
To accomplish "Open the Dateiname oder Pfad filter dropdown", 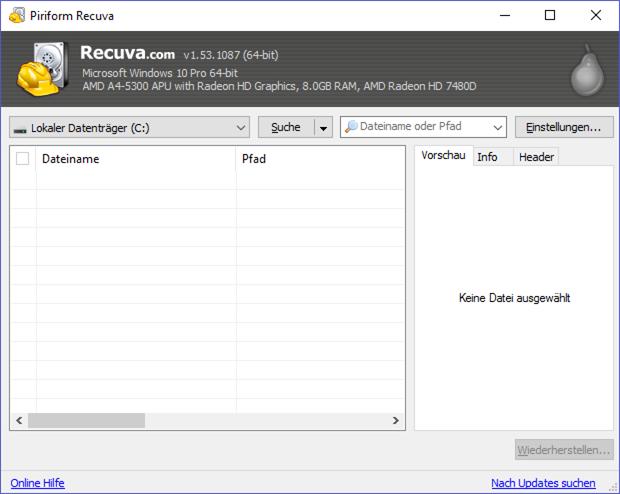I will click(498, 127).
